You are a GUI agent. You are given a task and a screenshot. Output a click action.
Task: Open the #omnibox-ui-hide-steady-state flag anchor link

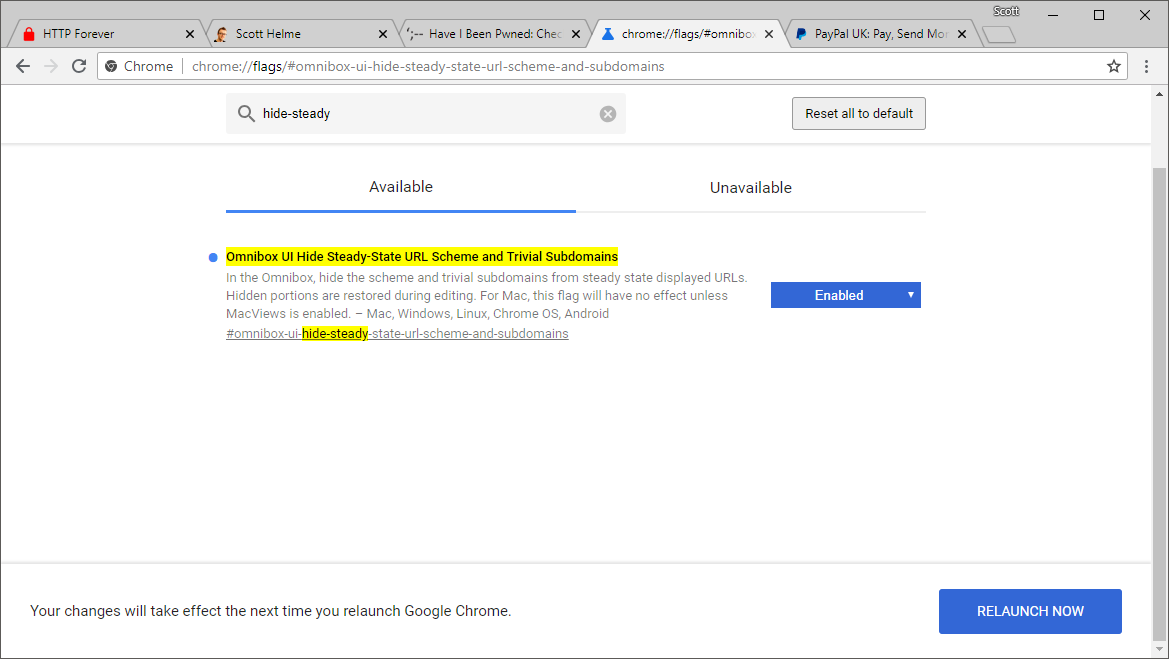[397, 334]
